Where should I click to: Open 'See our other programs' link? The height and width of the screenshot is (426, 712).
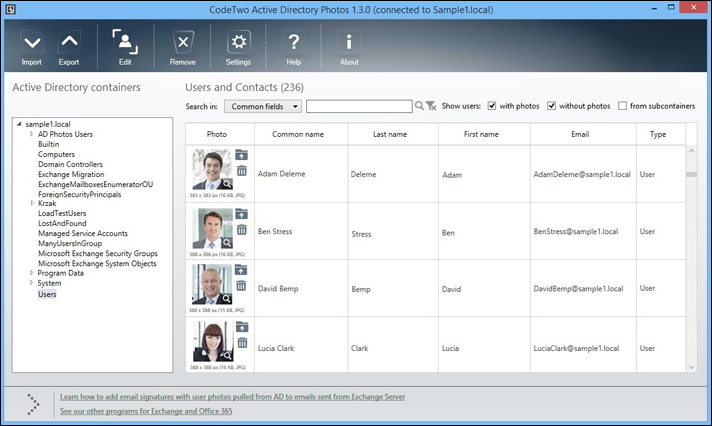146,411
